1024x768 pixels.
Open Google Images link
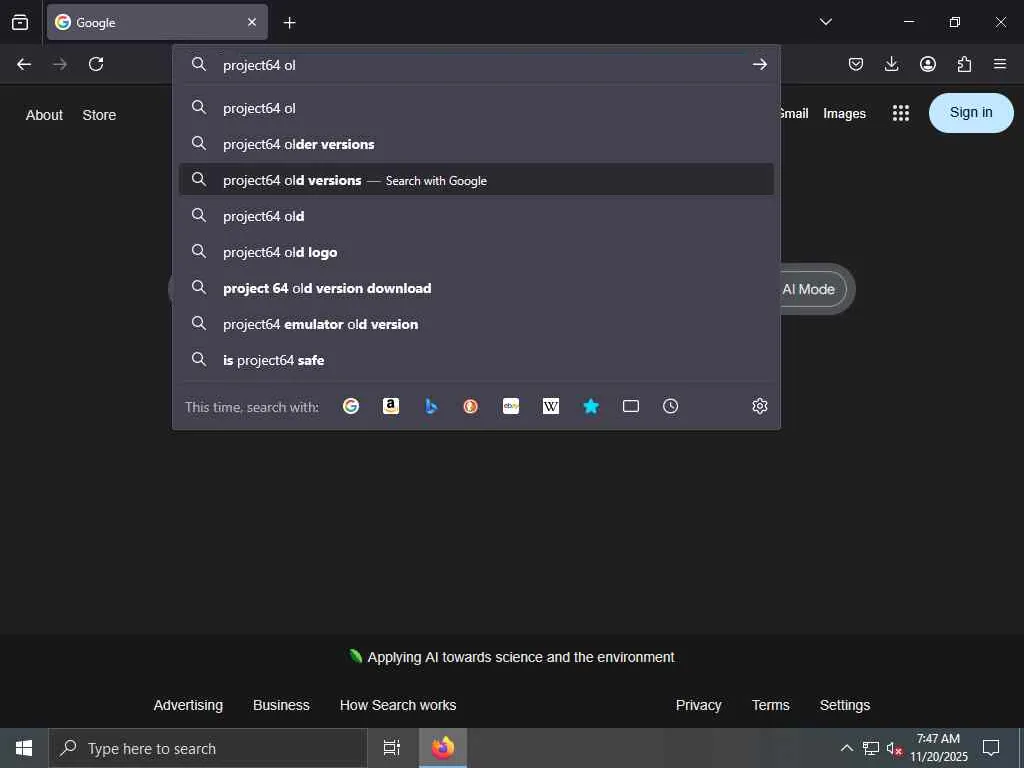click(844, 114)
